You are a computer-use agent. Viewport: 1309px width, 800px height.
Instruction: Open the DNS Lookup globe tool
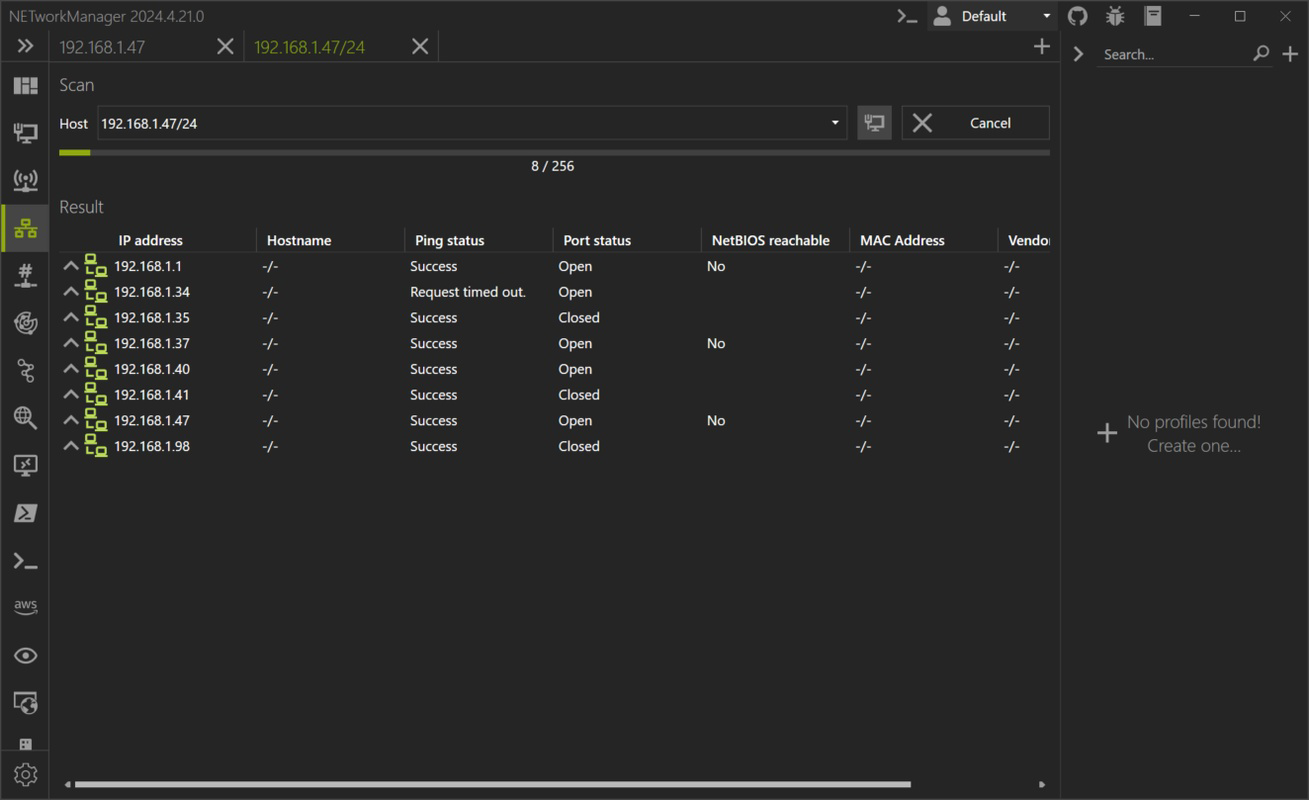[25, 418]
